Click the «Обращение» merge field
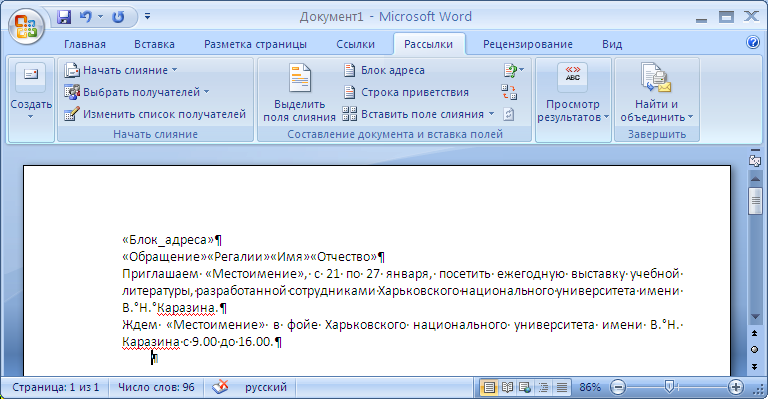The height and width of the screenshot is (399, 768). 164,257
